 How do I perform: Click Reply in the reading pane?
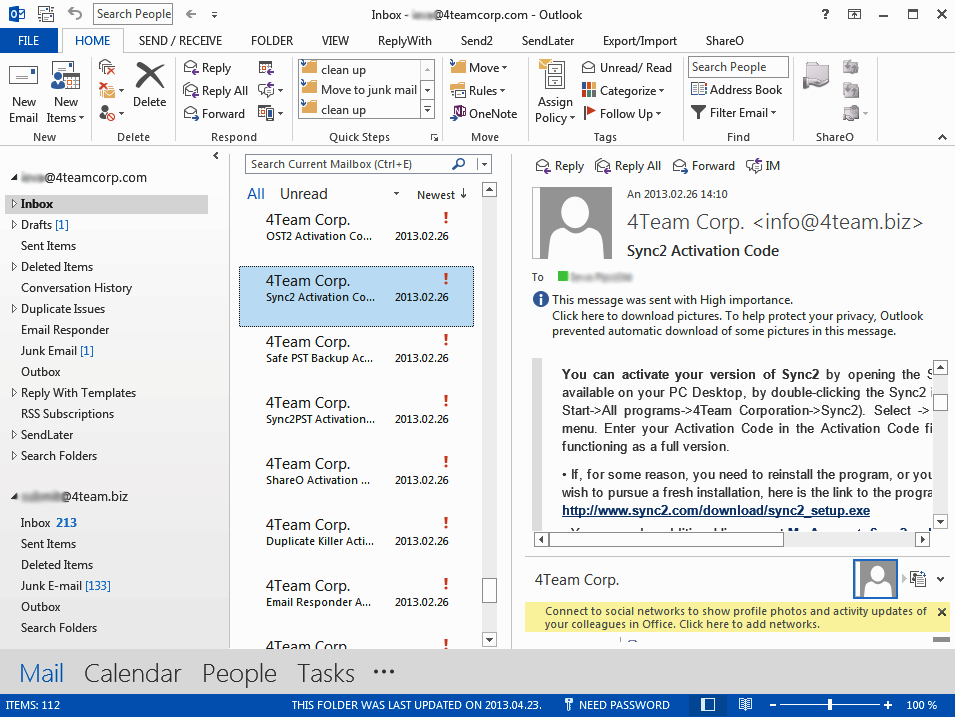coord(559,166)
